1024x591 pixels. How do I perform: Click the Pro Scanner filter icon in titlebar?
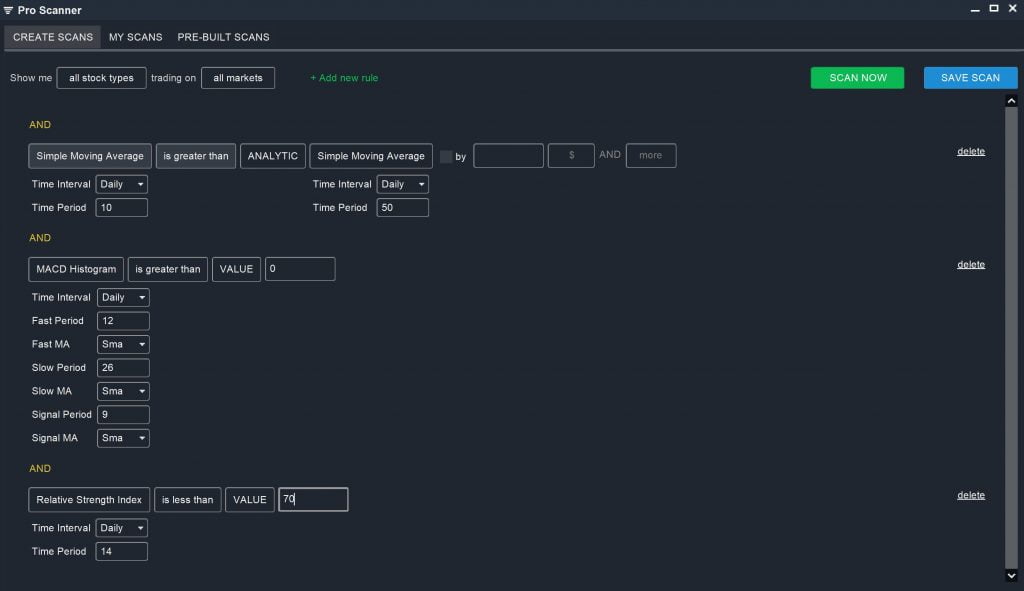10,9
